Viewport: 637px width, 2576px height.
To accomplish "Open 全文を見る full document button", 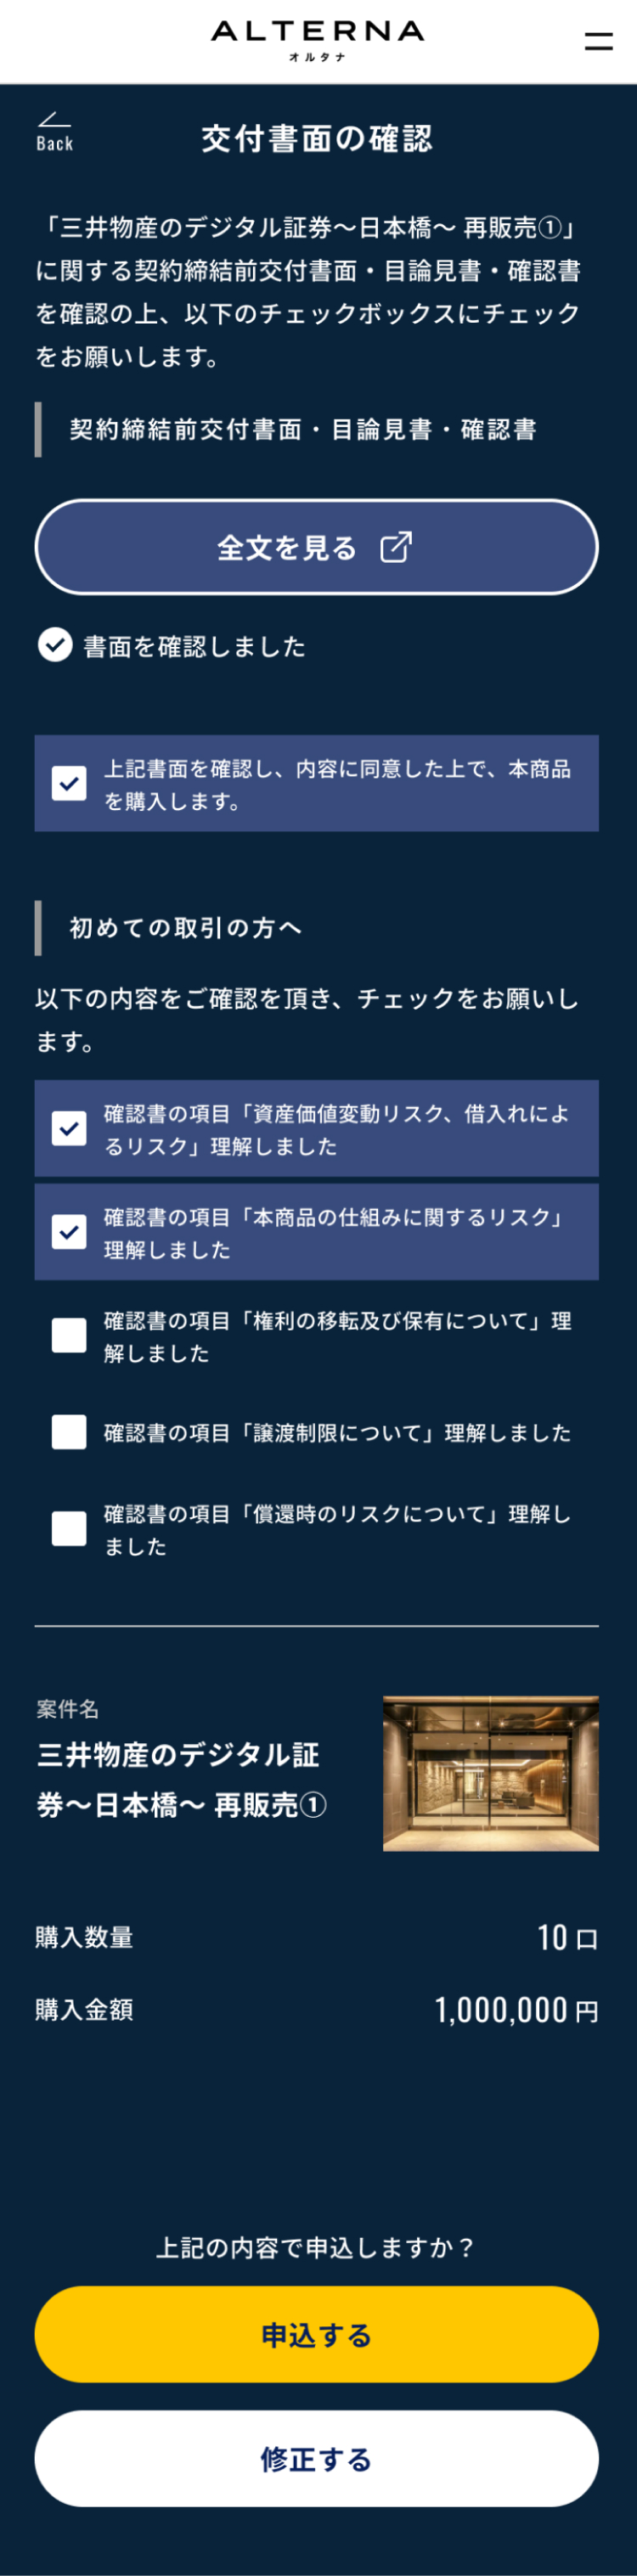I will coord(317,547).
